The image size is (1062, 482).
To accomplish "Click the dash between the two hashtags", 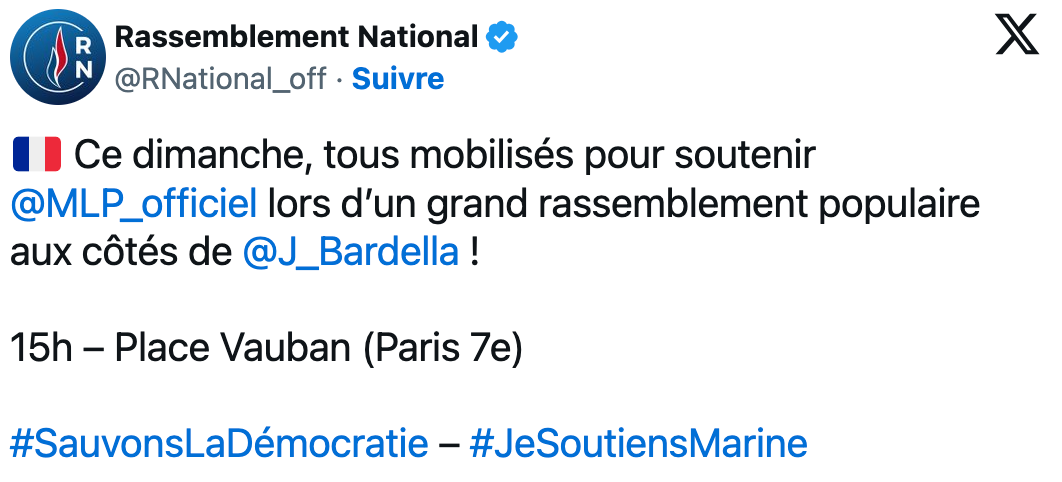I will [x=448, y=445].
